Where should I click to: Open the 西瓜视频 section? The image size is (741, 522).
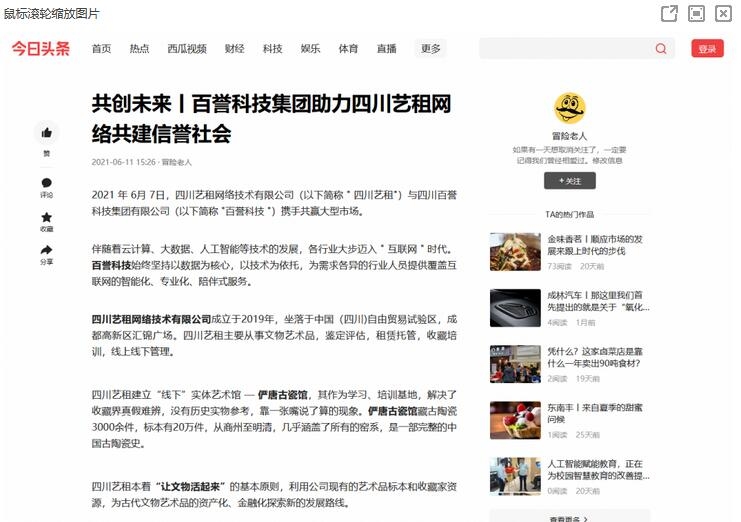187,49
